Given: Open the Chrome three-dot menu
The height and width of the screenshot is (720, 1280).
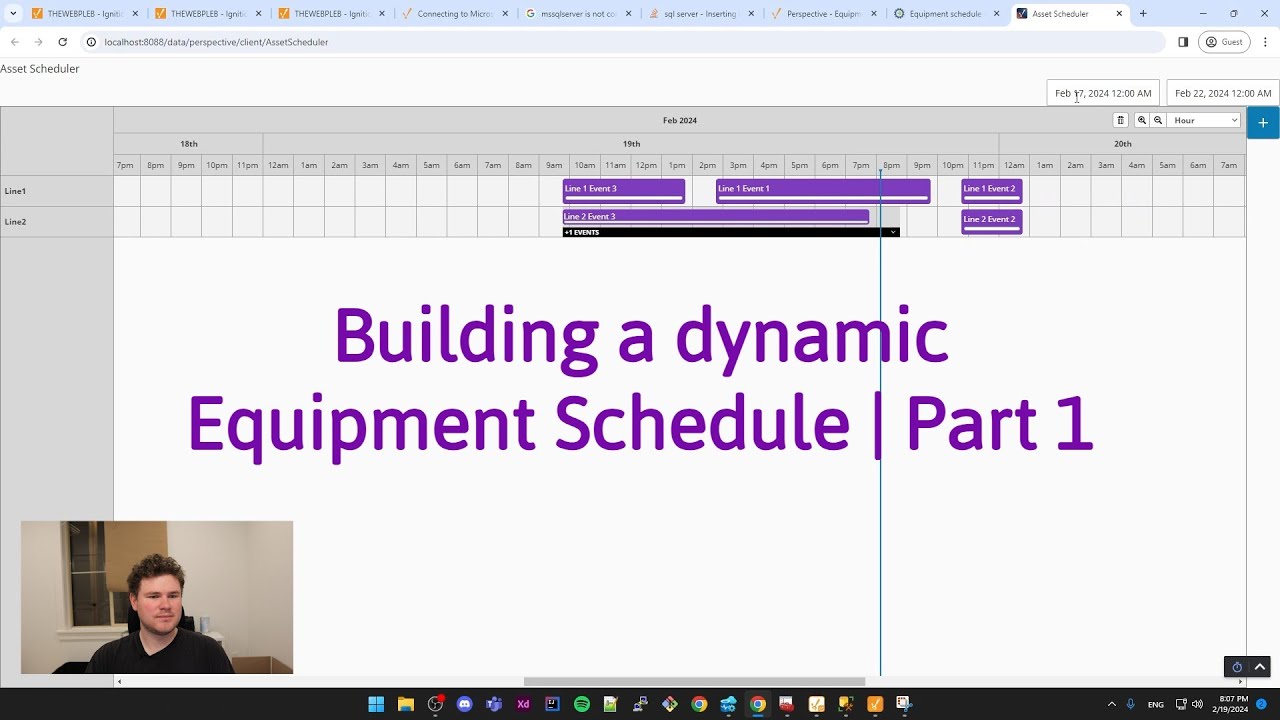Looking at the screenshot, I should (x=1265, y=42).
